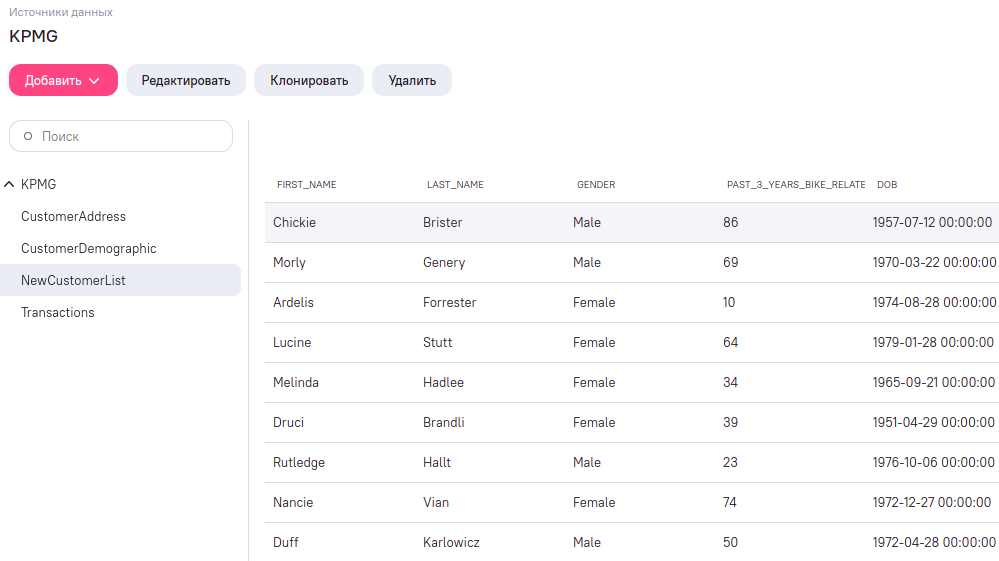Select the NewCustomerList table

(120, 280)
